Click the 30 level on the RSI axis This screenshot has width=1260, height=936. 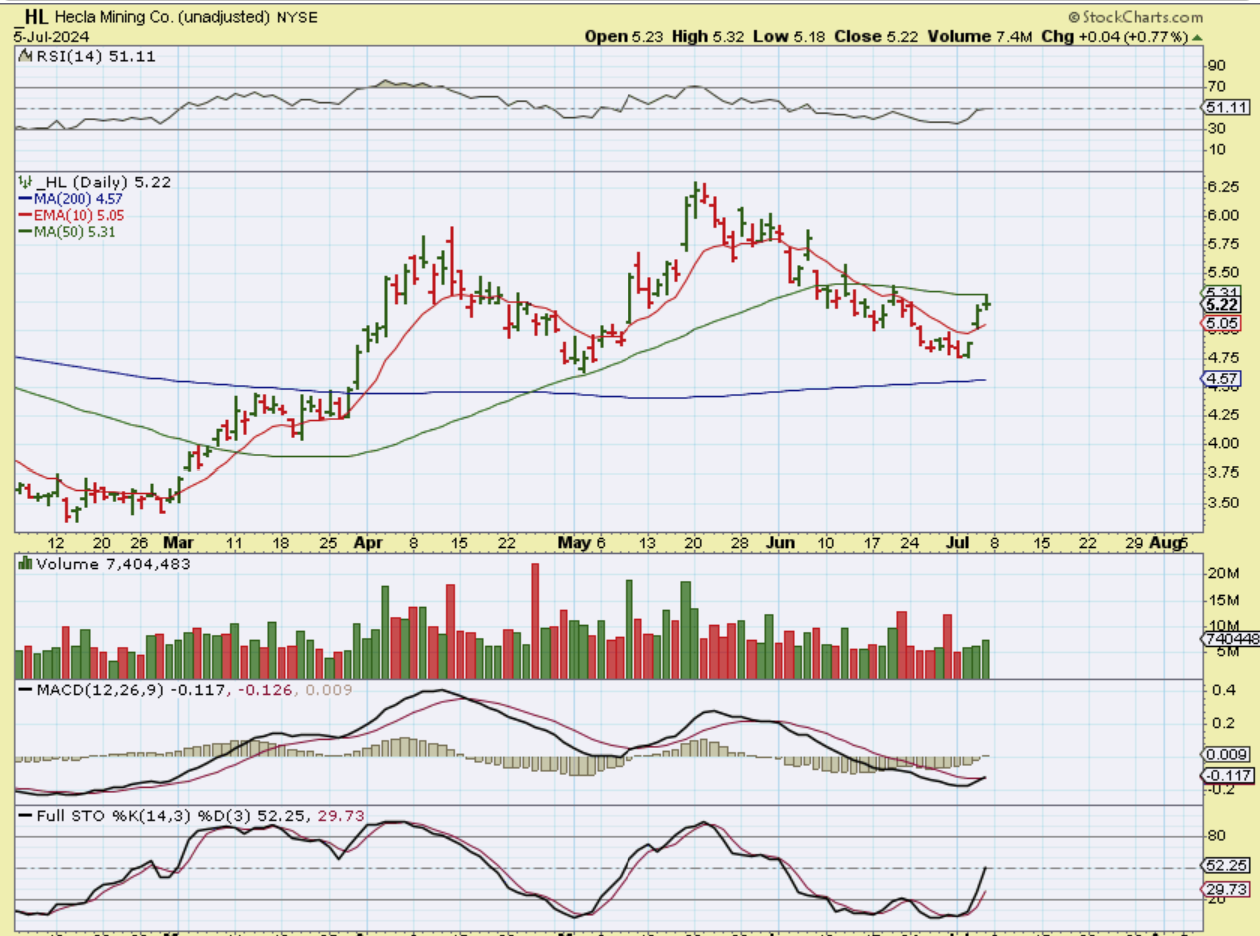point(1217,129)
